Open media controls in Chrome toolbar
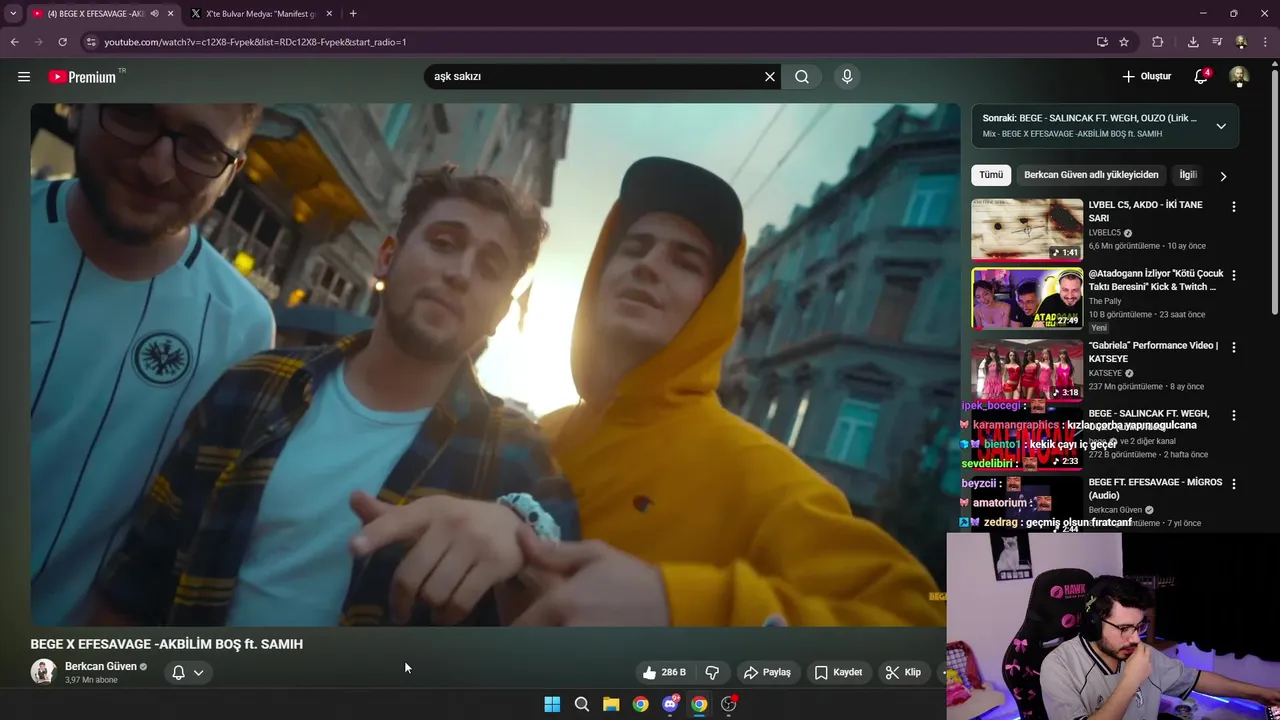This screenshot has height=720, width=1280. [1217, 42]
